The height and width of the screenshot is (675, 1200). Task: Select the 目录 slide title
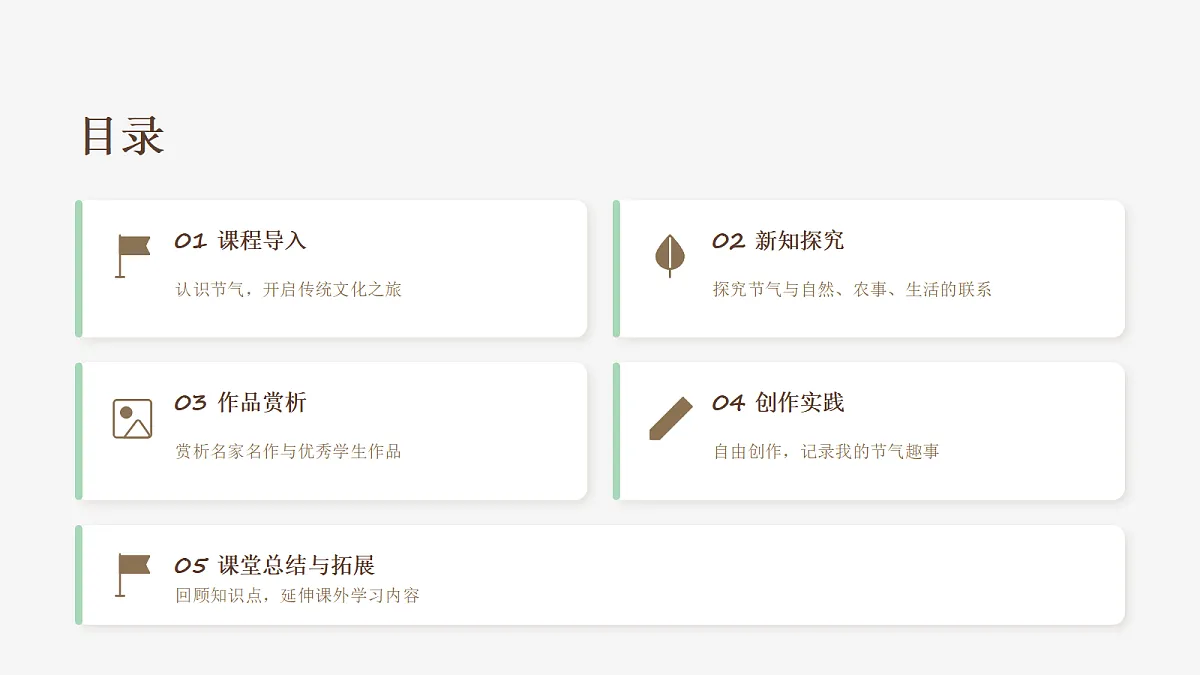click(x=122, y=136)
